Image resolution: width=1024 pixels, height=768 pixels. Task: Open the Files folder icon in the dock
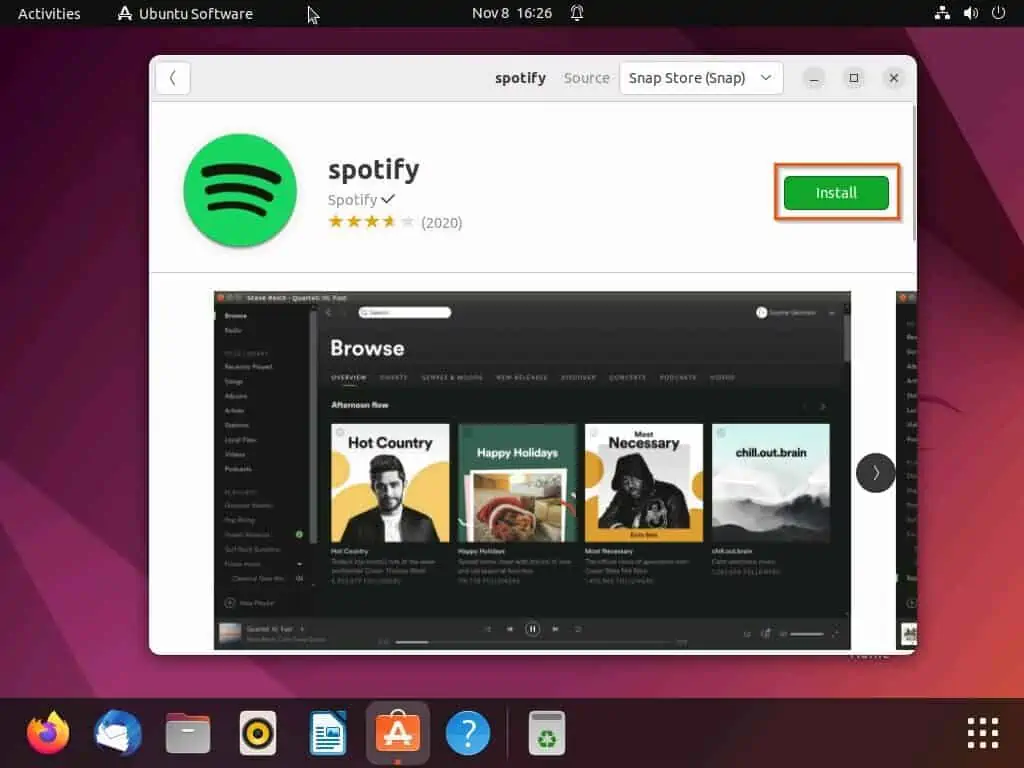click(187, 733)
